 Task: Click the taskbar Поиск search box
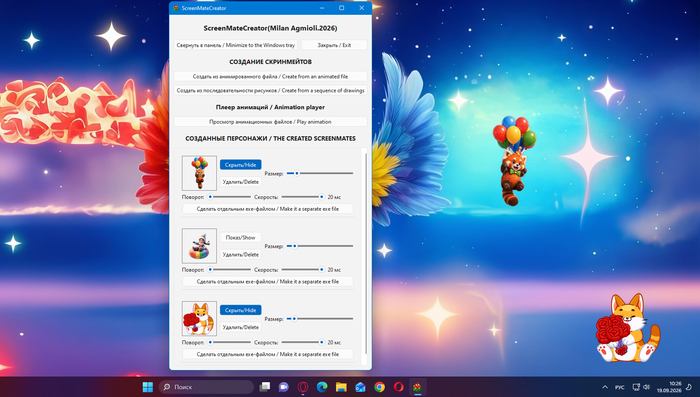(207, 387)
